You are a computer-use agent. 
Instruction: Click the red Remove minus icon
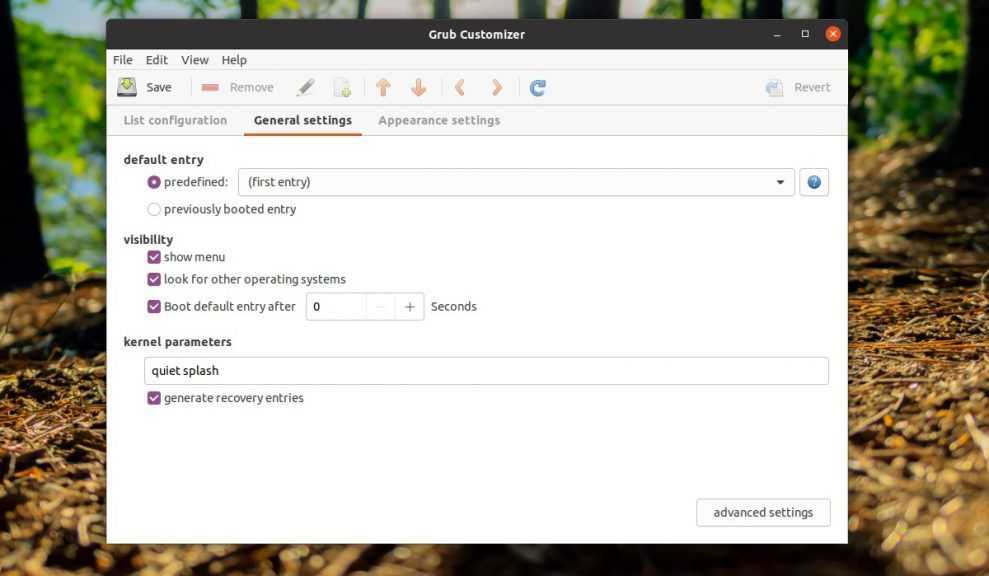(x=210, y=87)
